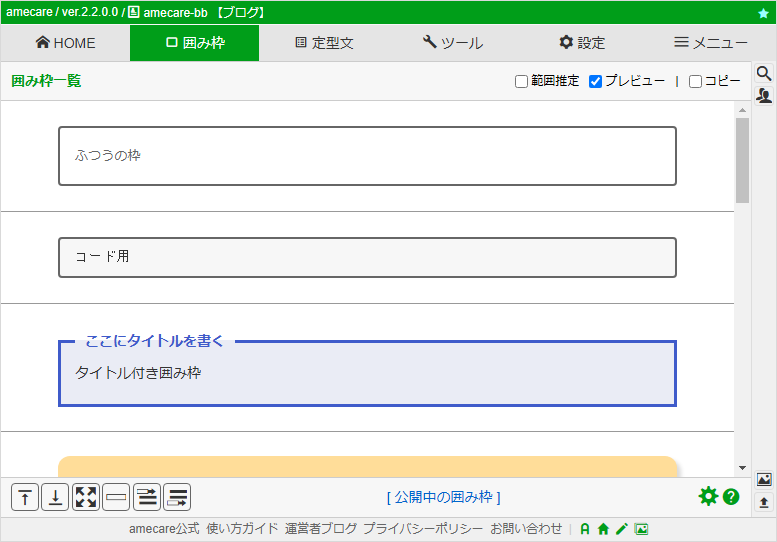Screen dimensions: 777x542
Task: Open the 使い方ガイド footer link
Action: [242, 529]
